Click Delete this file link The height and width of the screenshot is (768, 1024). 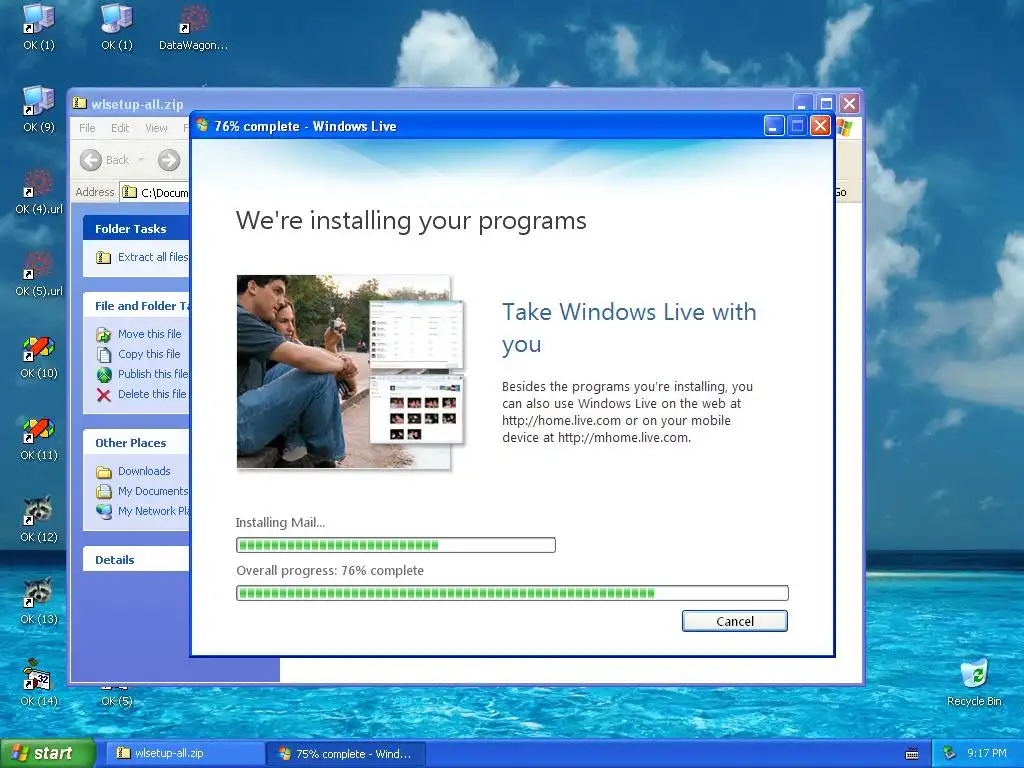pos(152,394)
